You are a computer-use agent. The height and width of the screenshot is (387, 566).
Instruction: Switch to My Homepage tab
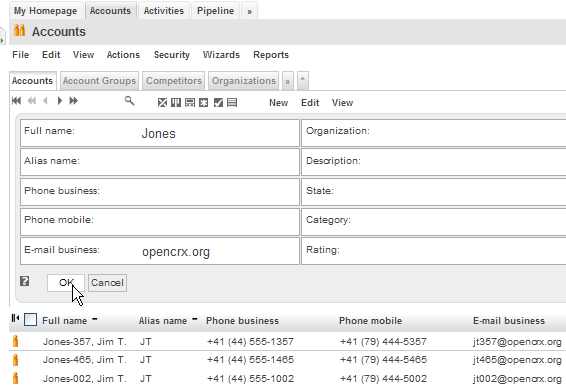click(x=45, y=11)
